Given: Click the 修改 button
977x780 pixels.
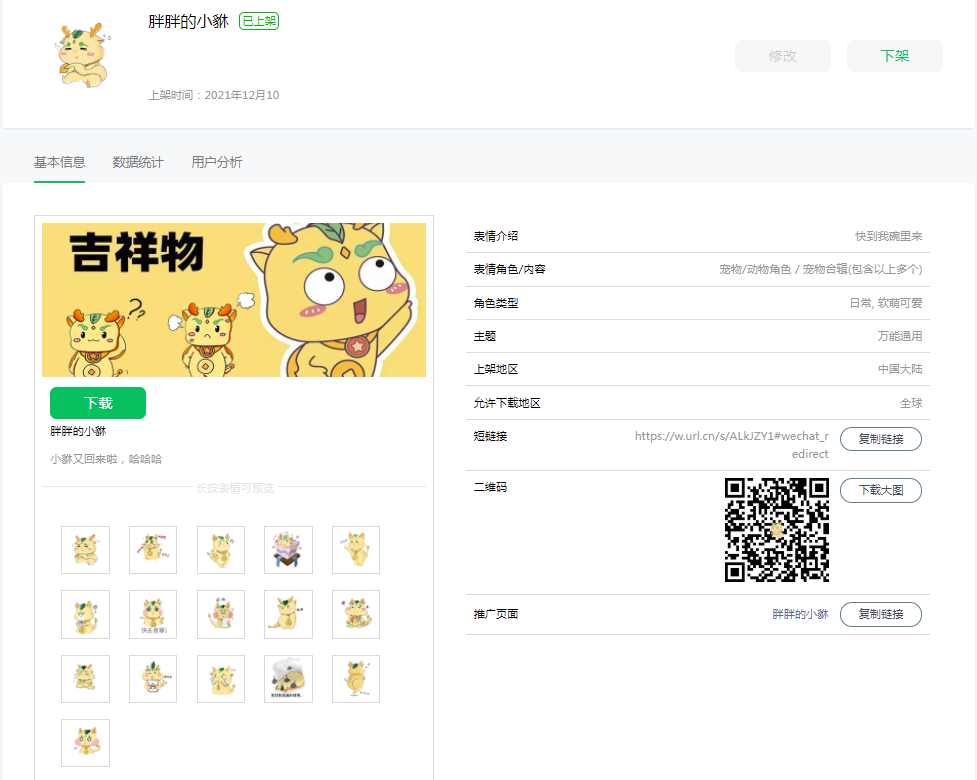Looking at the screenshot, I should click(x=782, y=56).
